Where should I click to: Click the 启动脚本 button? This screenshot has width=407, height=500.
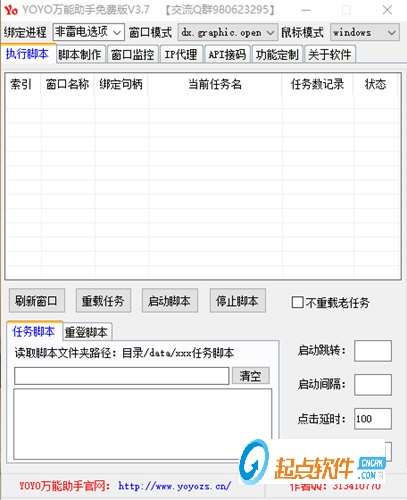click(x=170, y=301)
